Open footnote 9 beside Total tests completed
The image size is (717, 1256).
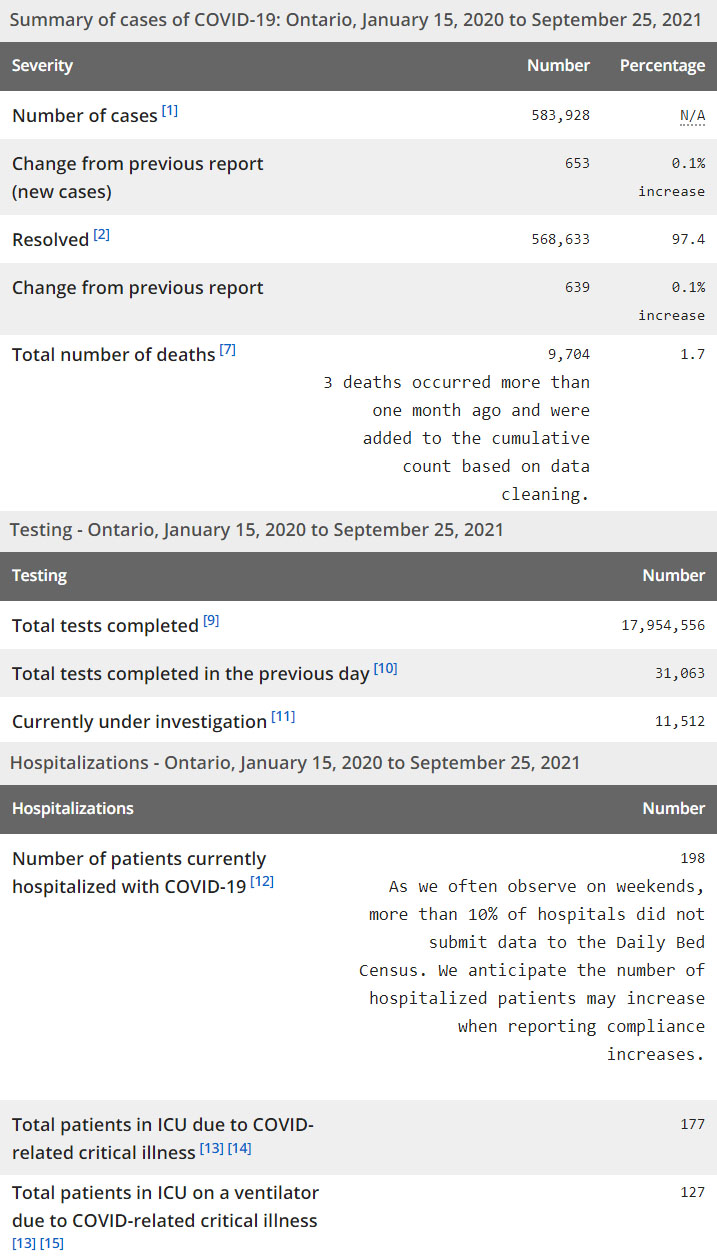click(x=211, y=621)
